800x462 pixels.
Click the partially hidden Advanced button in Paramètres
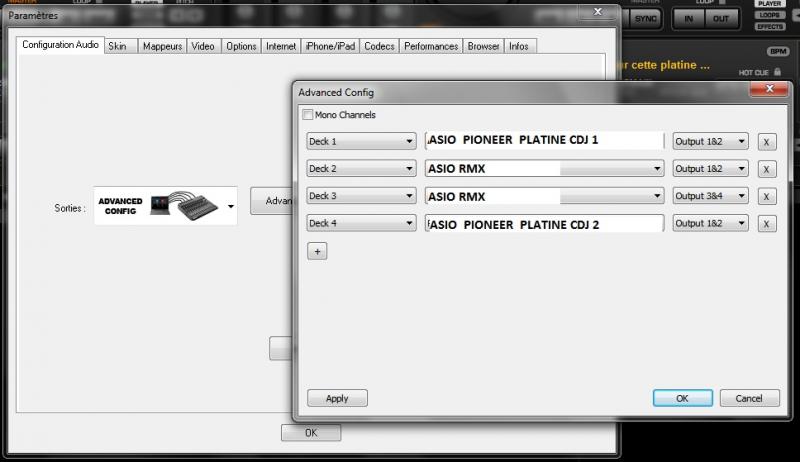pyautogui.click(x=271, y=201)
